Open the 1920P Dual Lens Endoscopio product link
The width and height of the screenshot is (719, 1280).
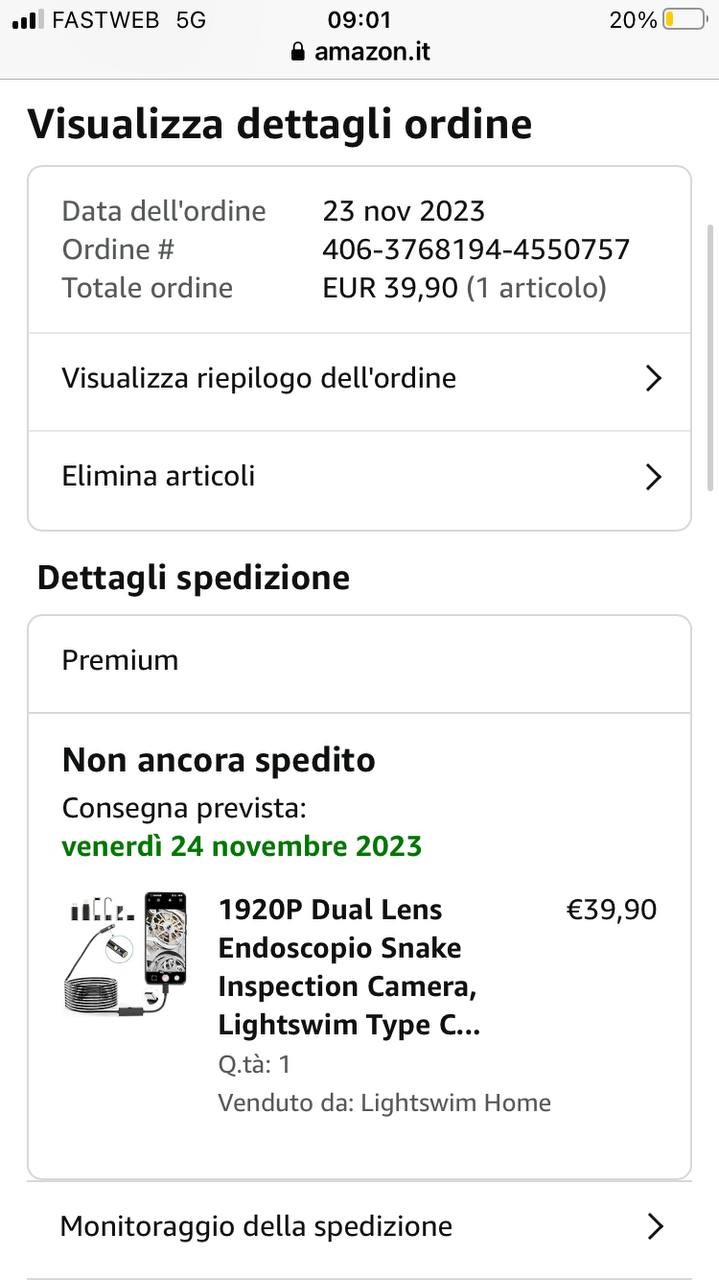coord(348,967)
